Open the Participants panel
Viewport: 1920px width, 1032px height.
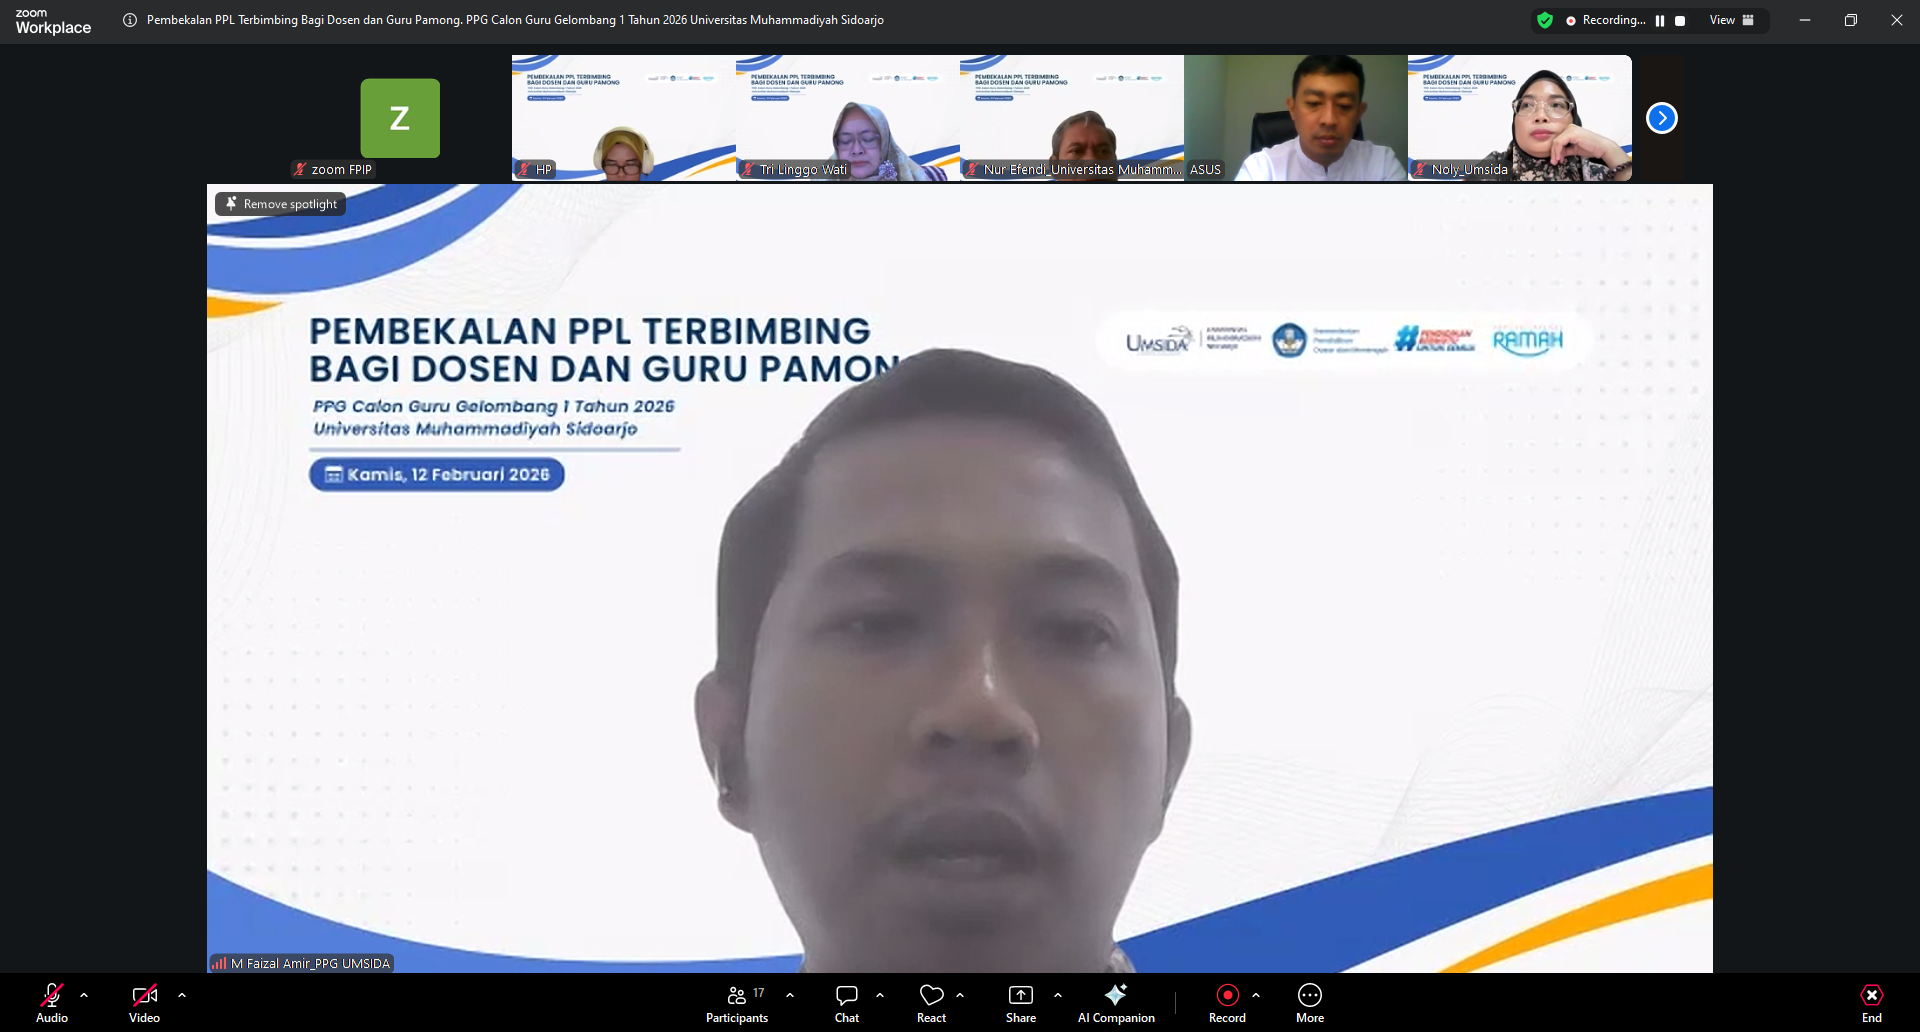(737, 1000)
